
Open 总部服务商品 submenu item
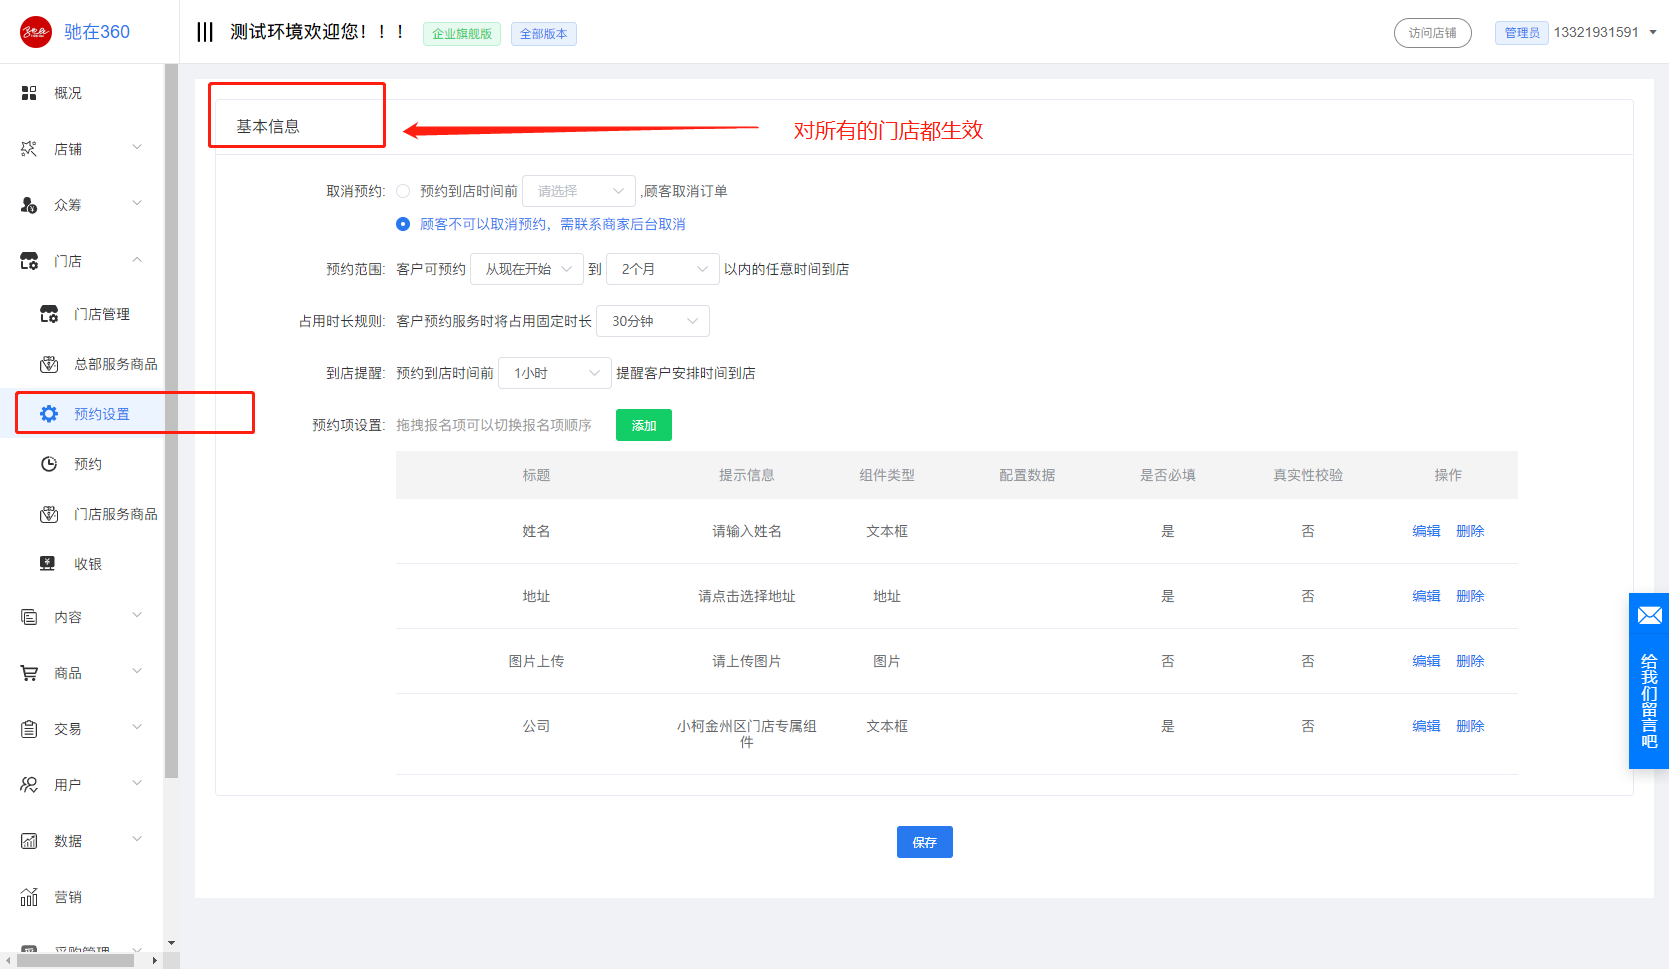click(116, 364)
